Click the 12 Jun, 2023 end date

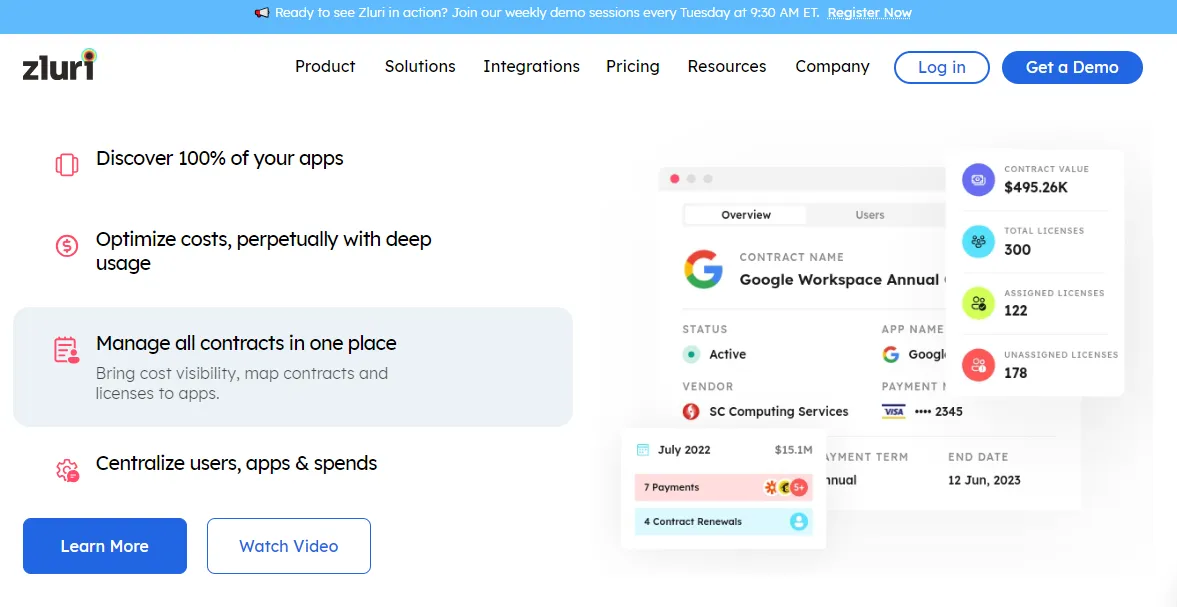pos(984,480)
